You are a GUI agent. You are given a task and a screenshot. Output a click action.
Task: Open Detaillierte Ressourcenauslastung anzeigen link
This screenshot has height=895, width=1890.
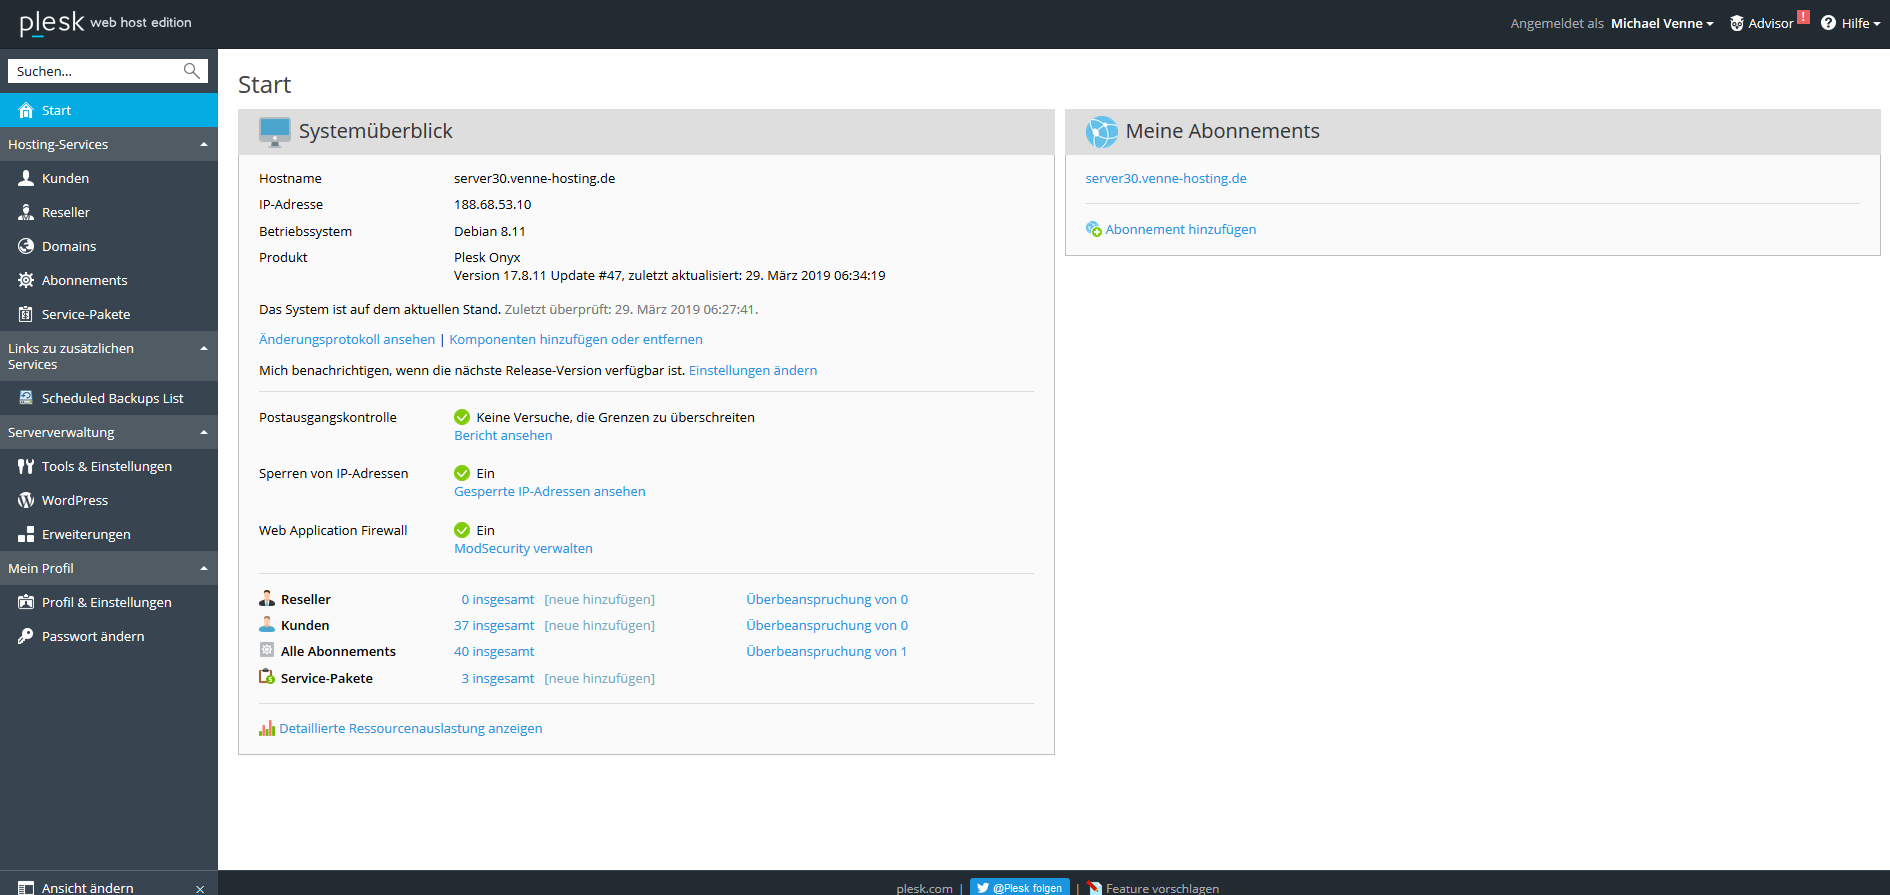pyautogui.click(x=411, y=728)
